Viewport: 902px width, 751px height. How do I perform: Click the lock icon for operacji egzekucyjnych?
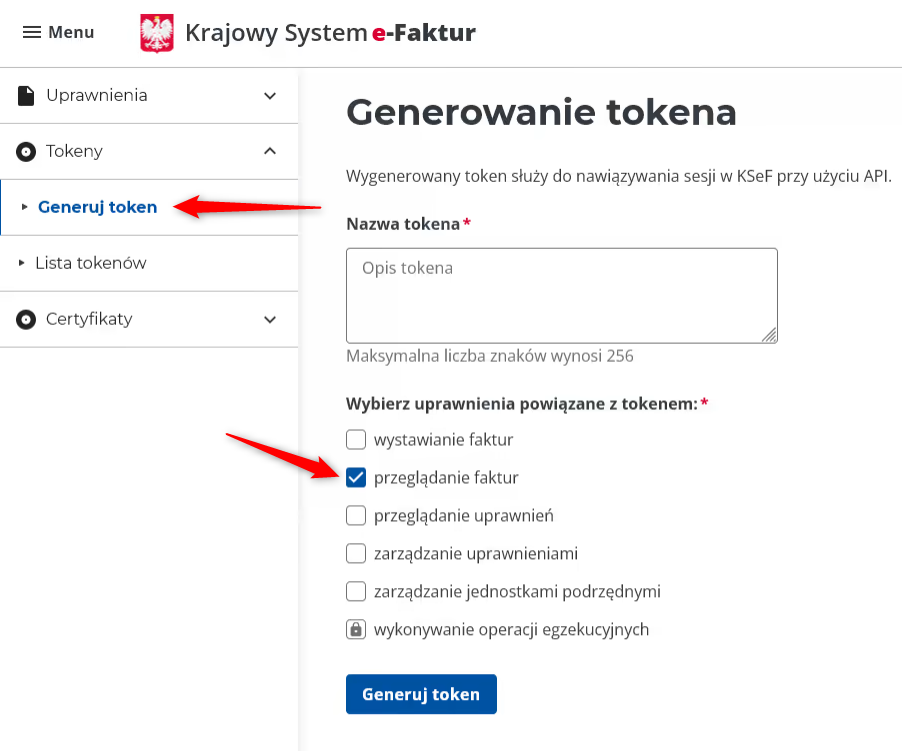pos(356,630)
